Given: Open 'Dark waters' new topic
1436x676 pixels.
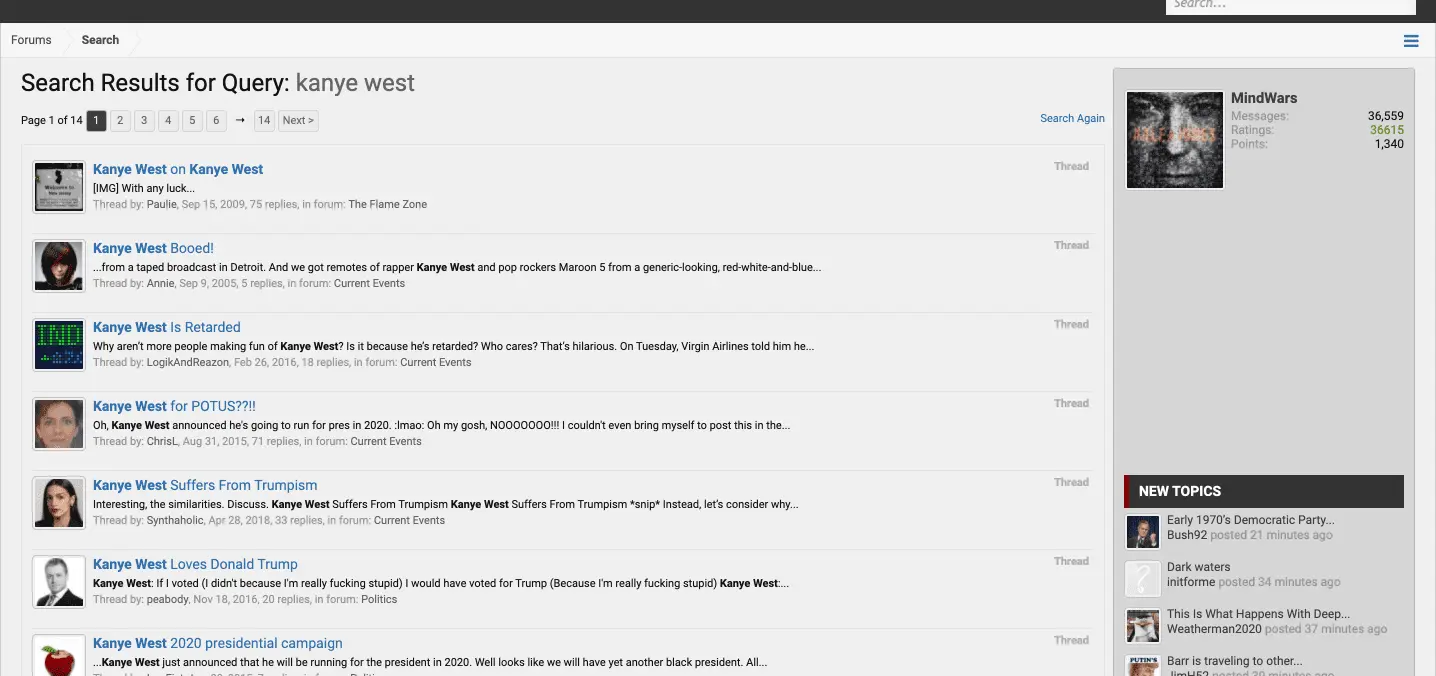Looking at the screenshot, I should (1198, 567).
